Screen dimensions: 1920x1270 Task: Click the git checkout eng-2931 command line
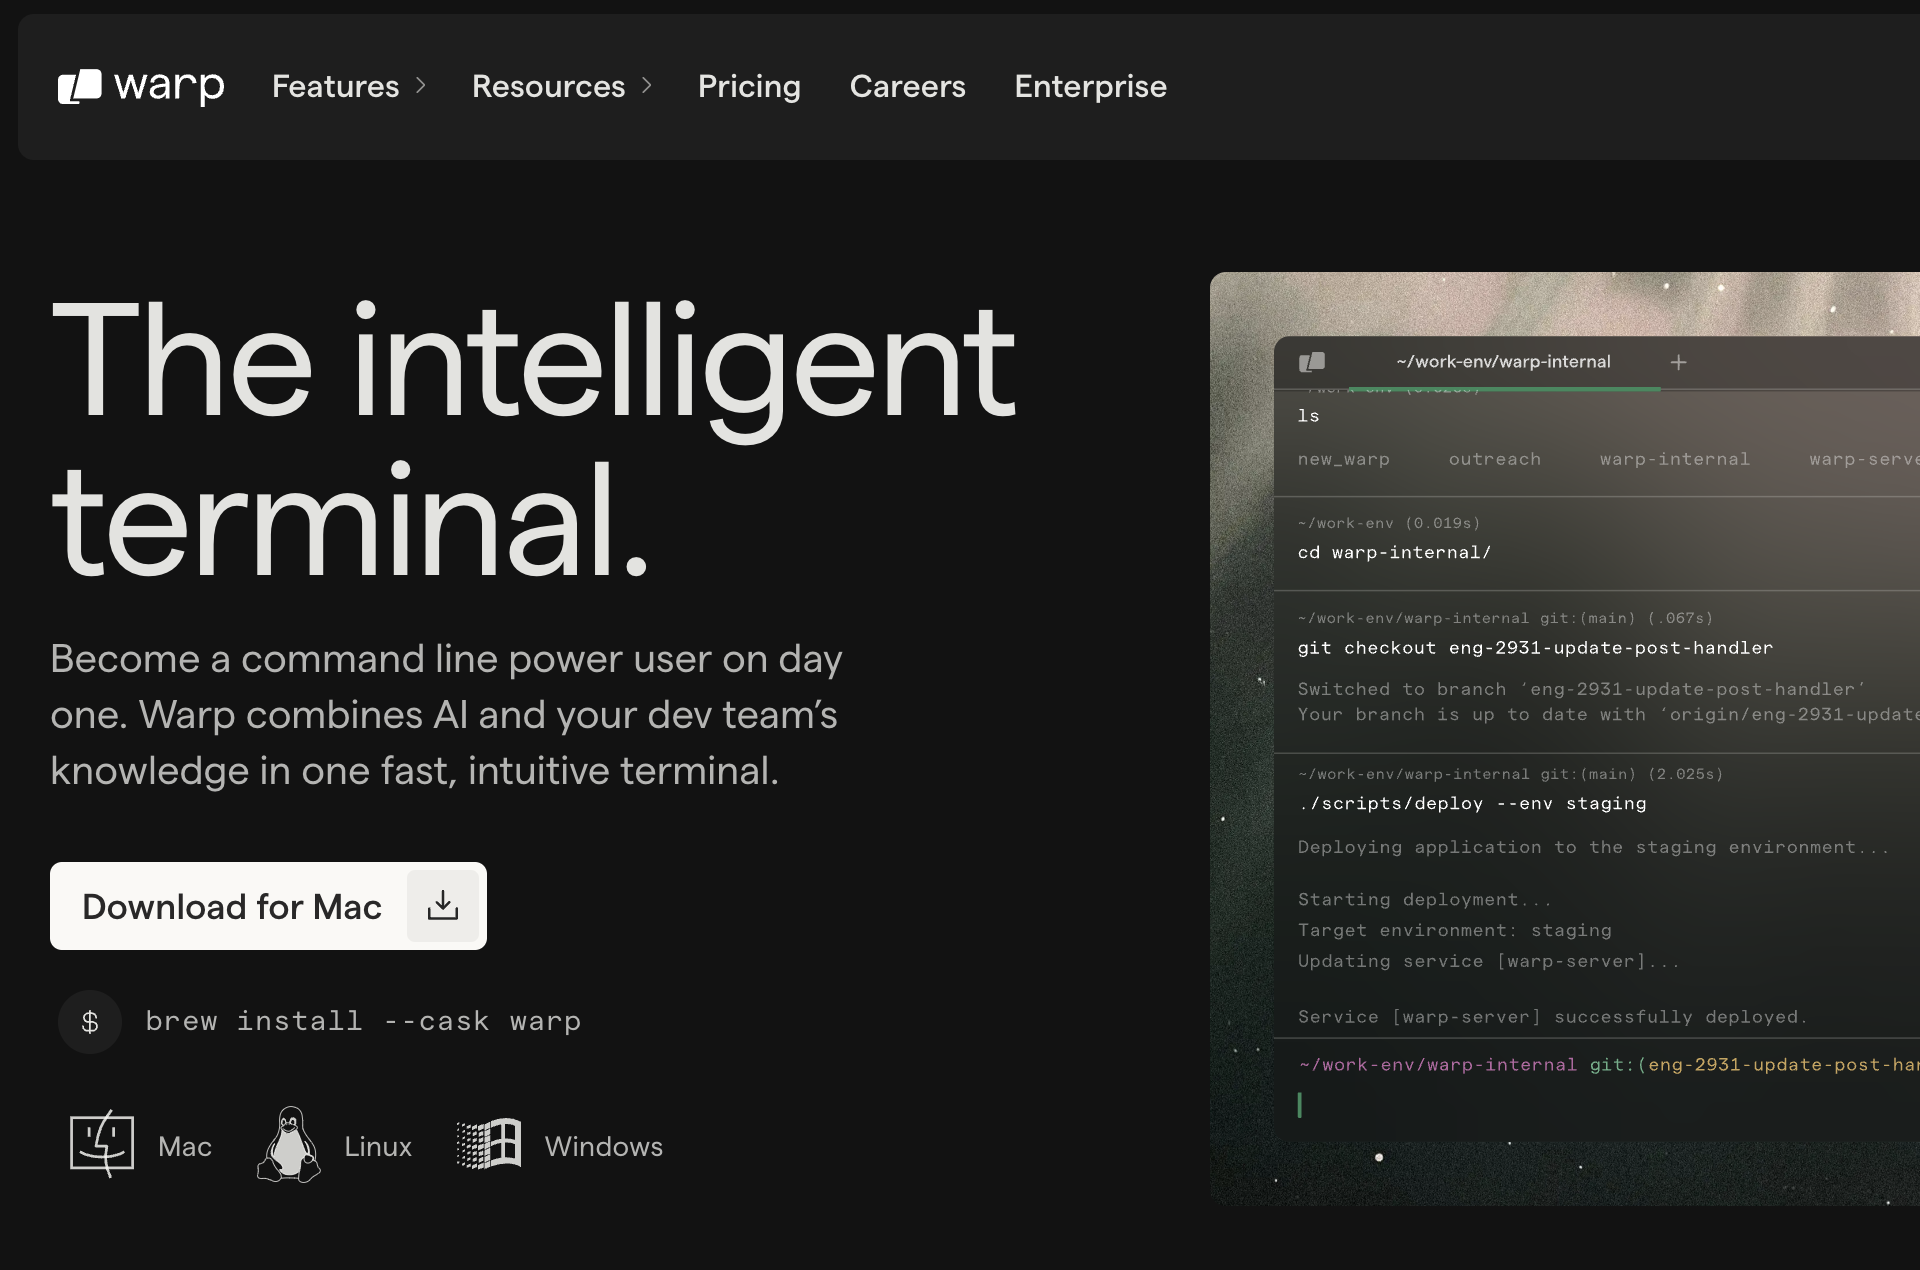point(1535,648)
